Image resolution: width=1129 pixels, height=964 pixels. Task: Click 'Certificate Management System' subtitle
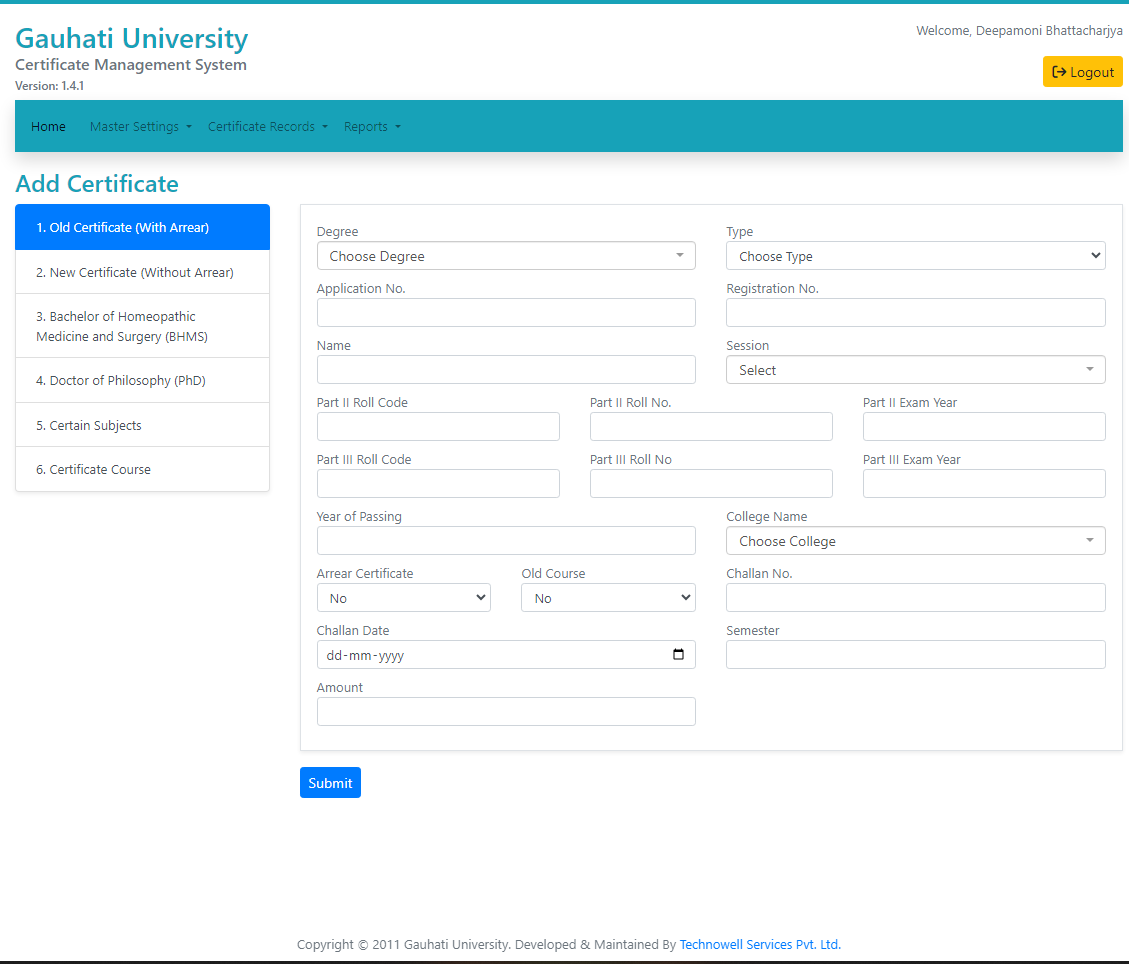click(x=131, y=65)
